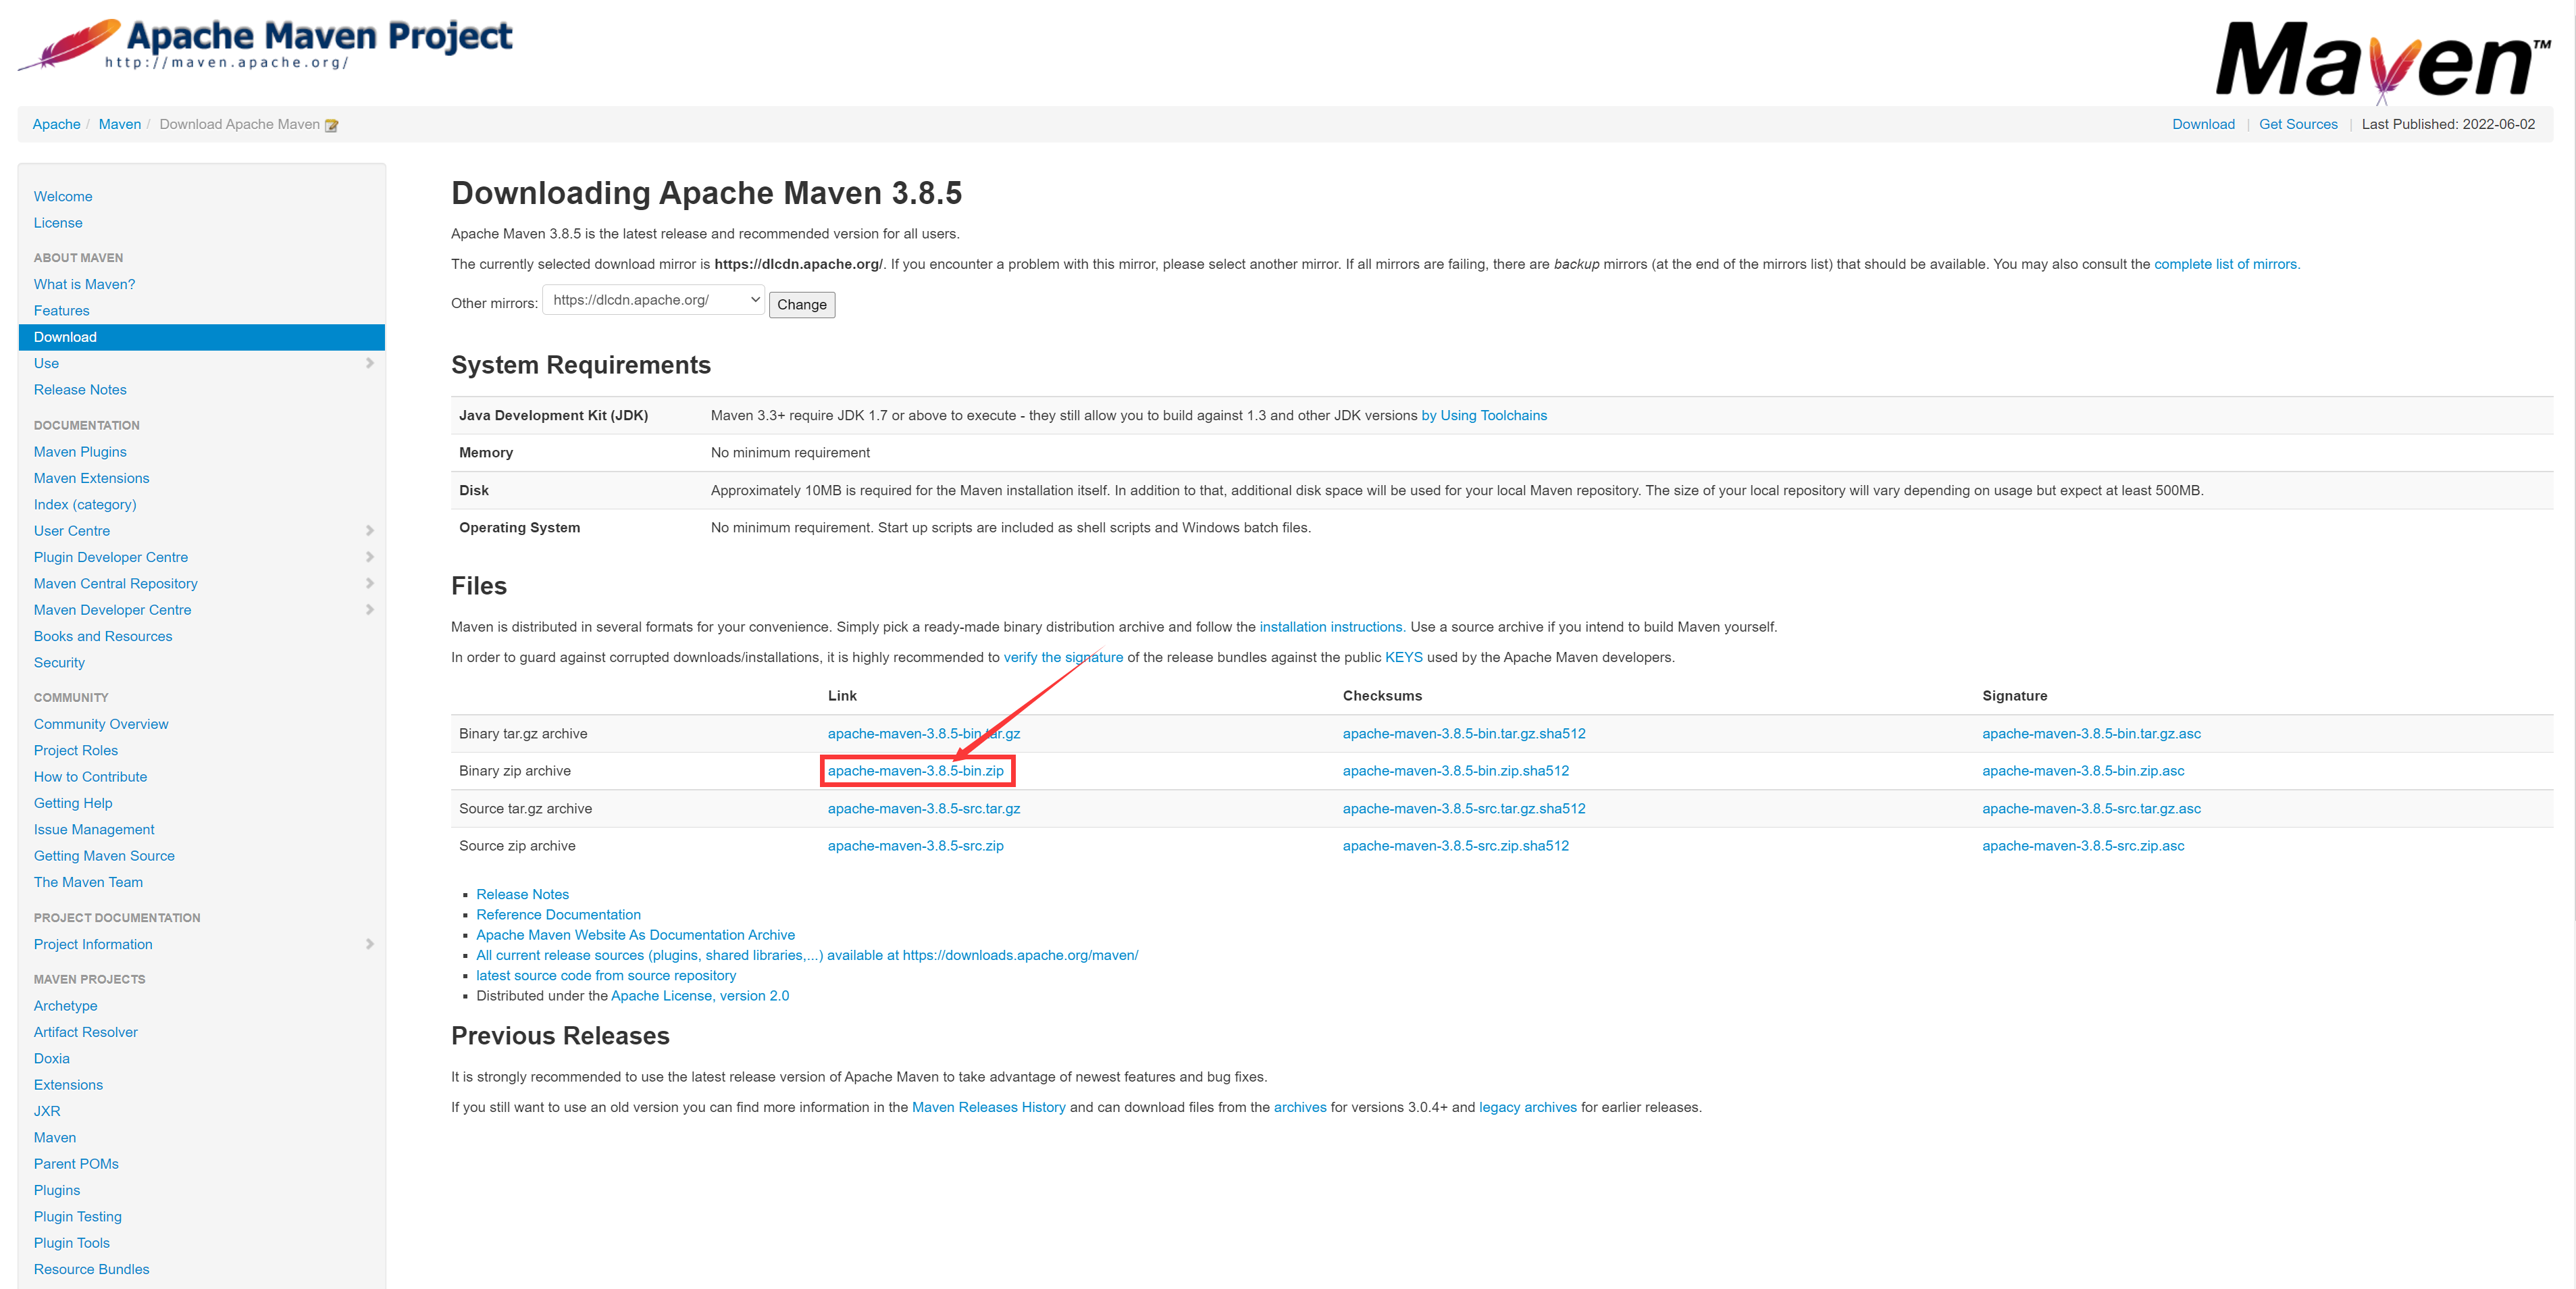Click the edit icon beside Download Apache Maven
Image resolution: width=2576 pixels, height=1289 pixels.
tap(332, 126)
